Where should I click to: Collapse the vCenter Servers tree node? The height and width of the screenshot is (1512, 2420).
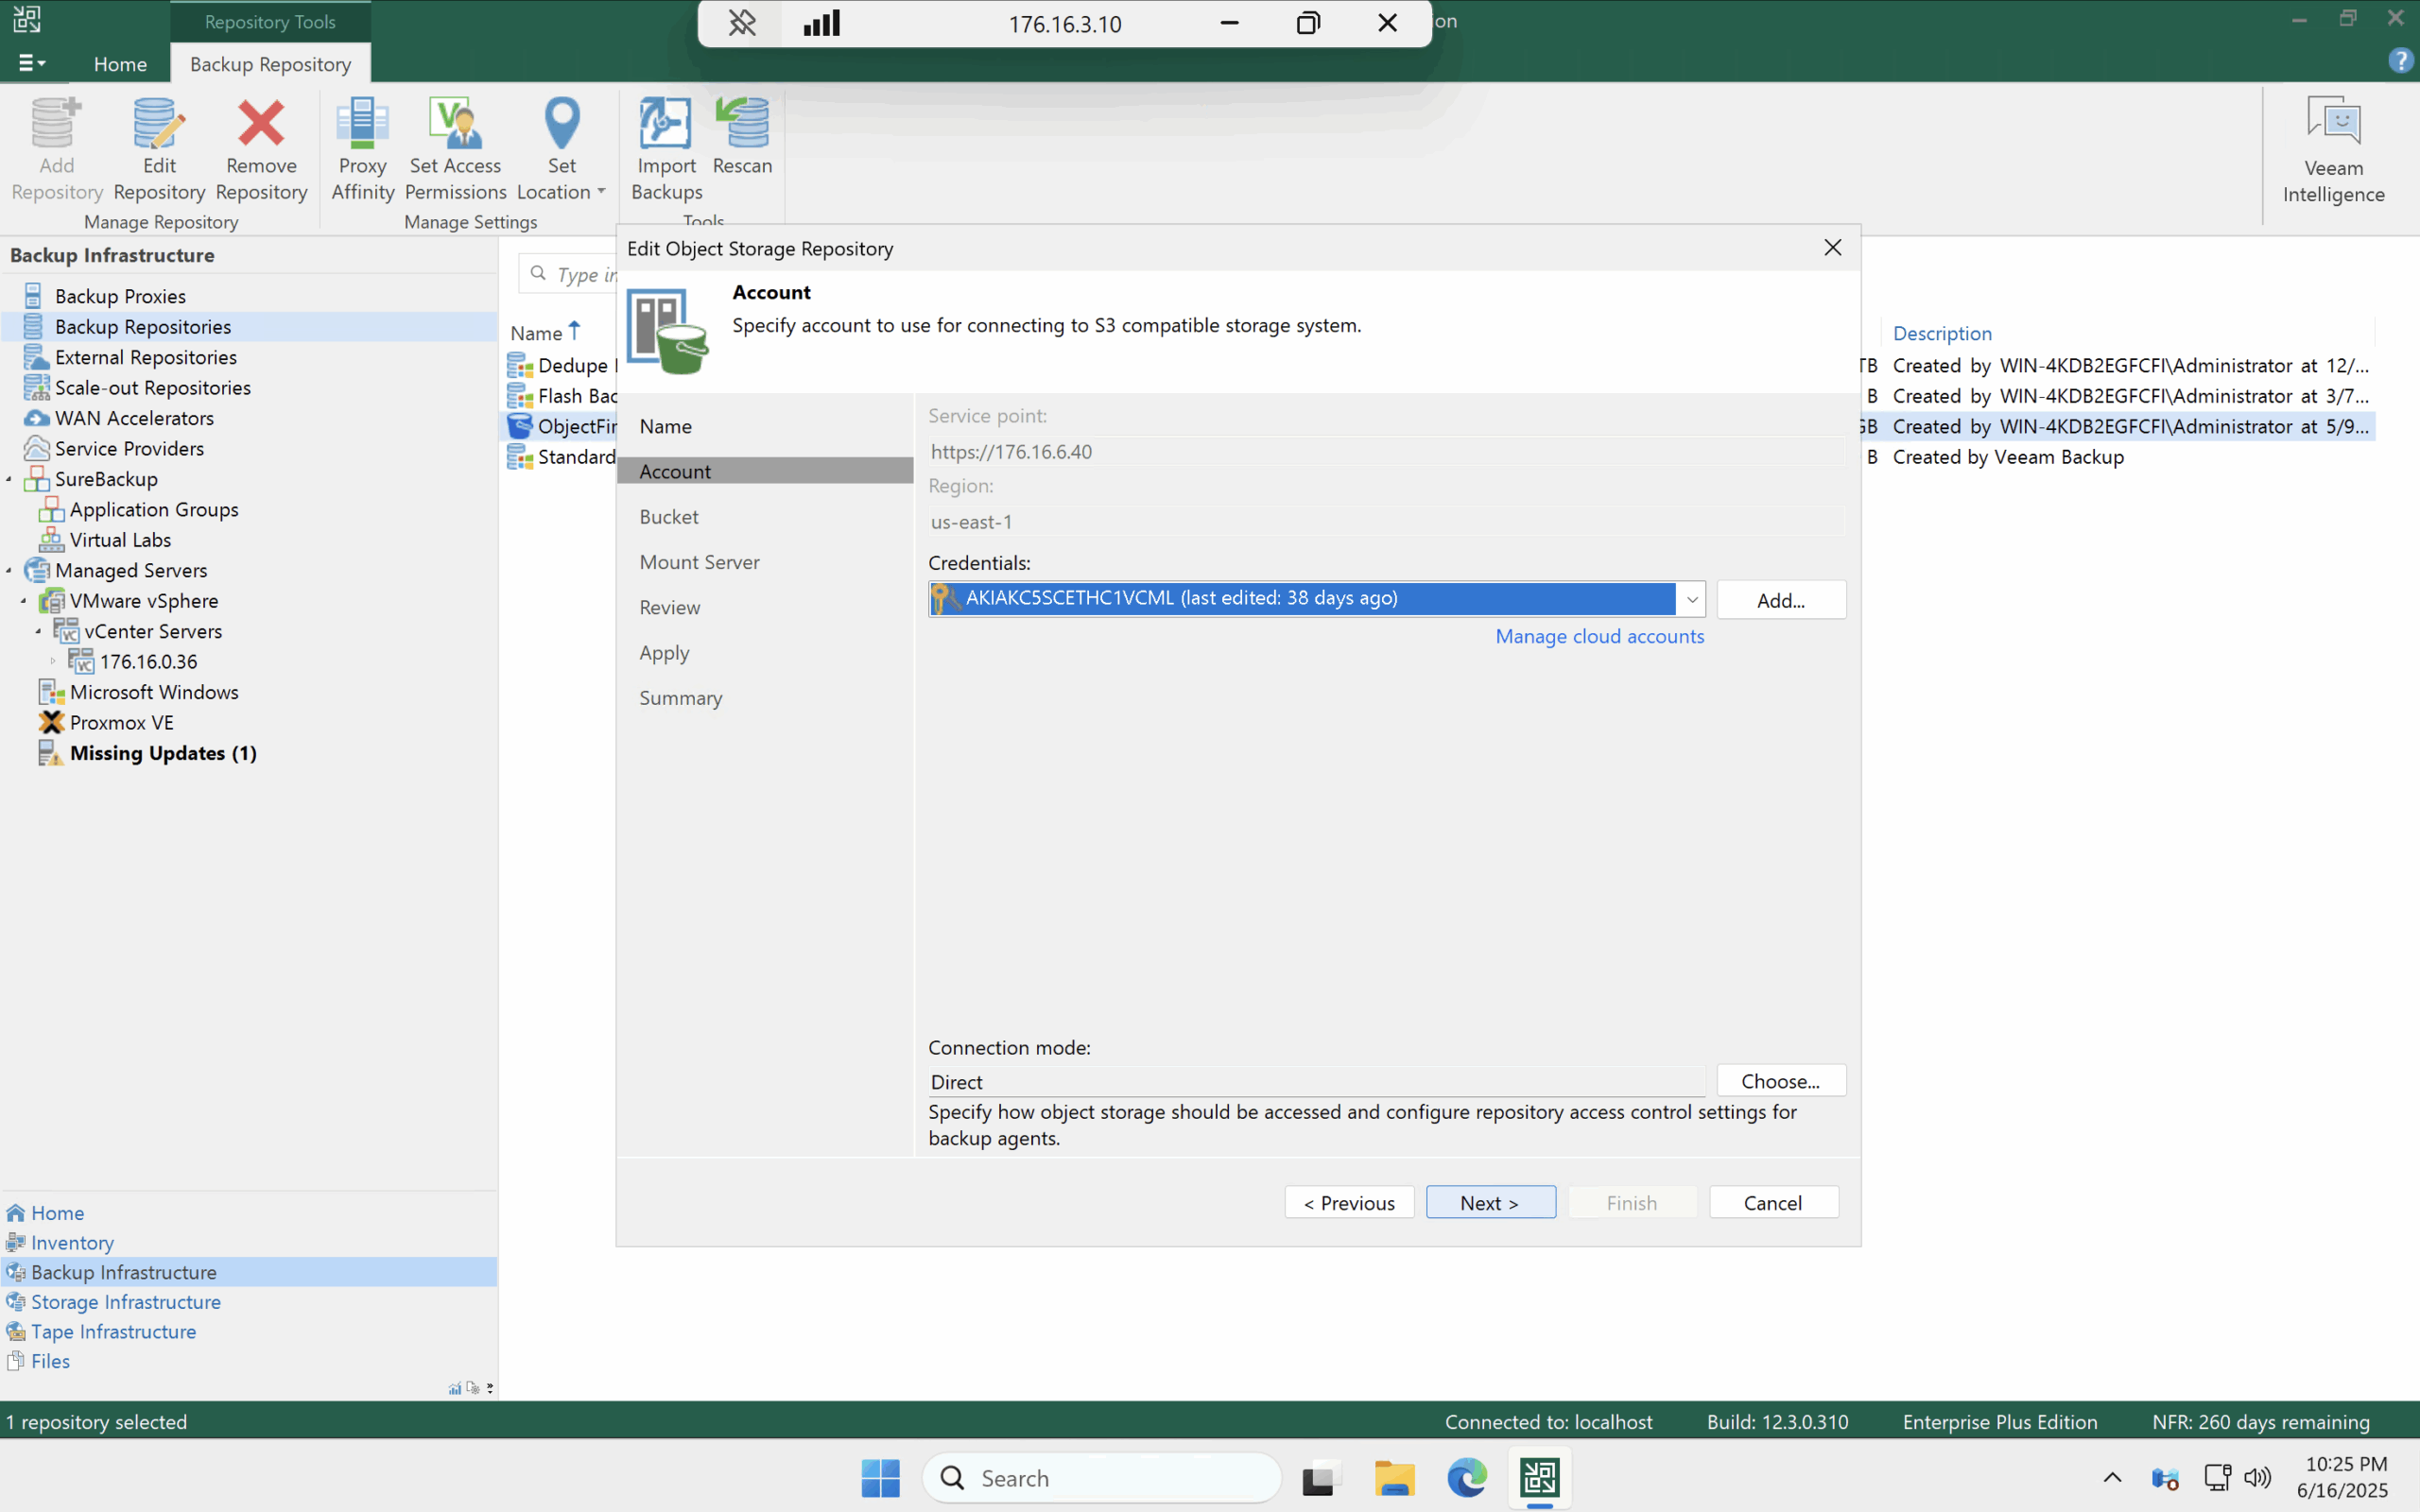39,632
